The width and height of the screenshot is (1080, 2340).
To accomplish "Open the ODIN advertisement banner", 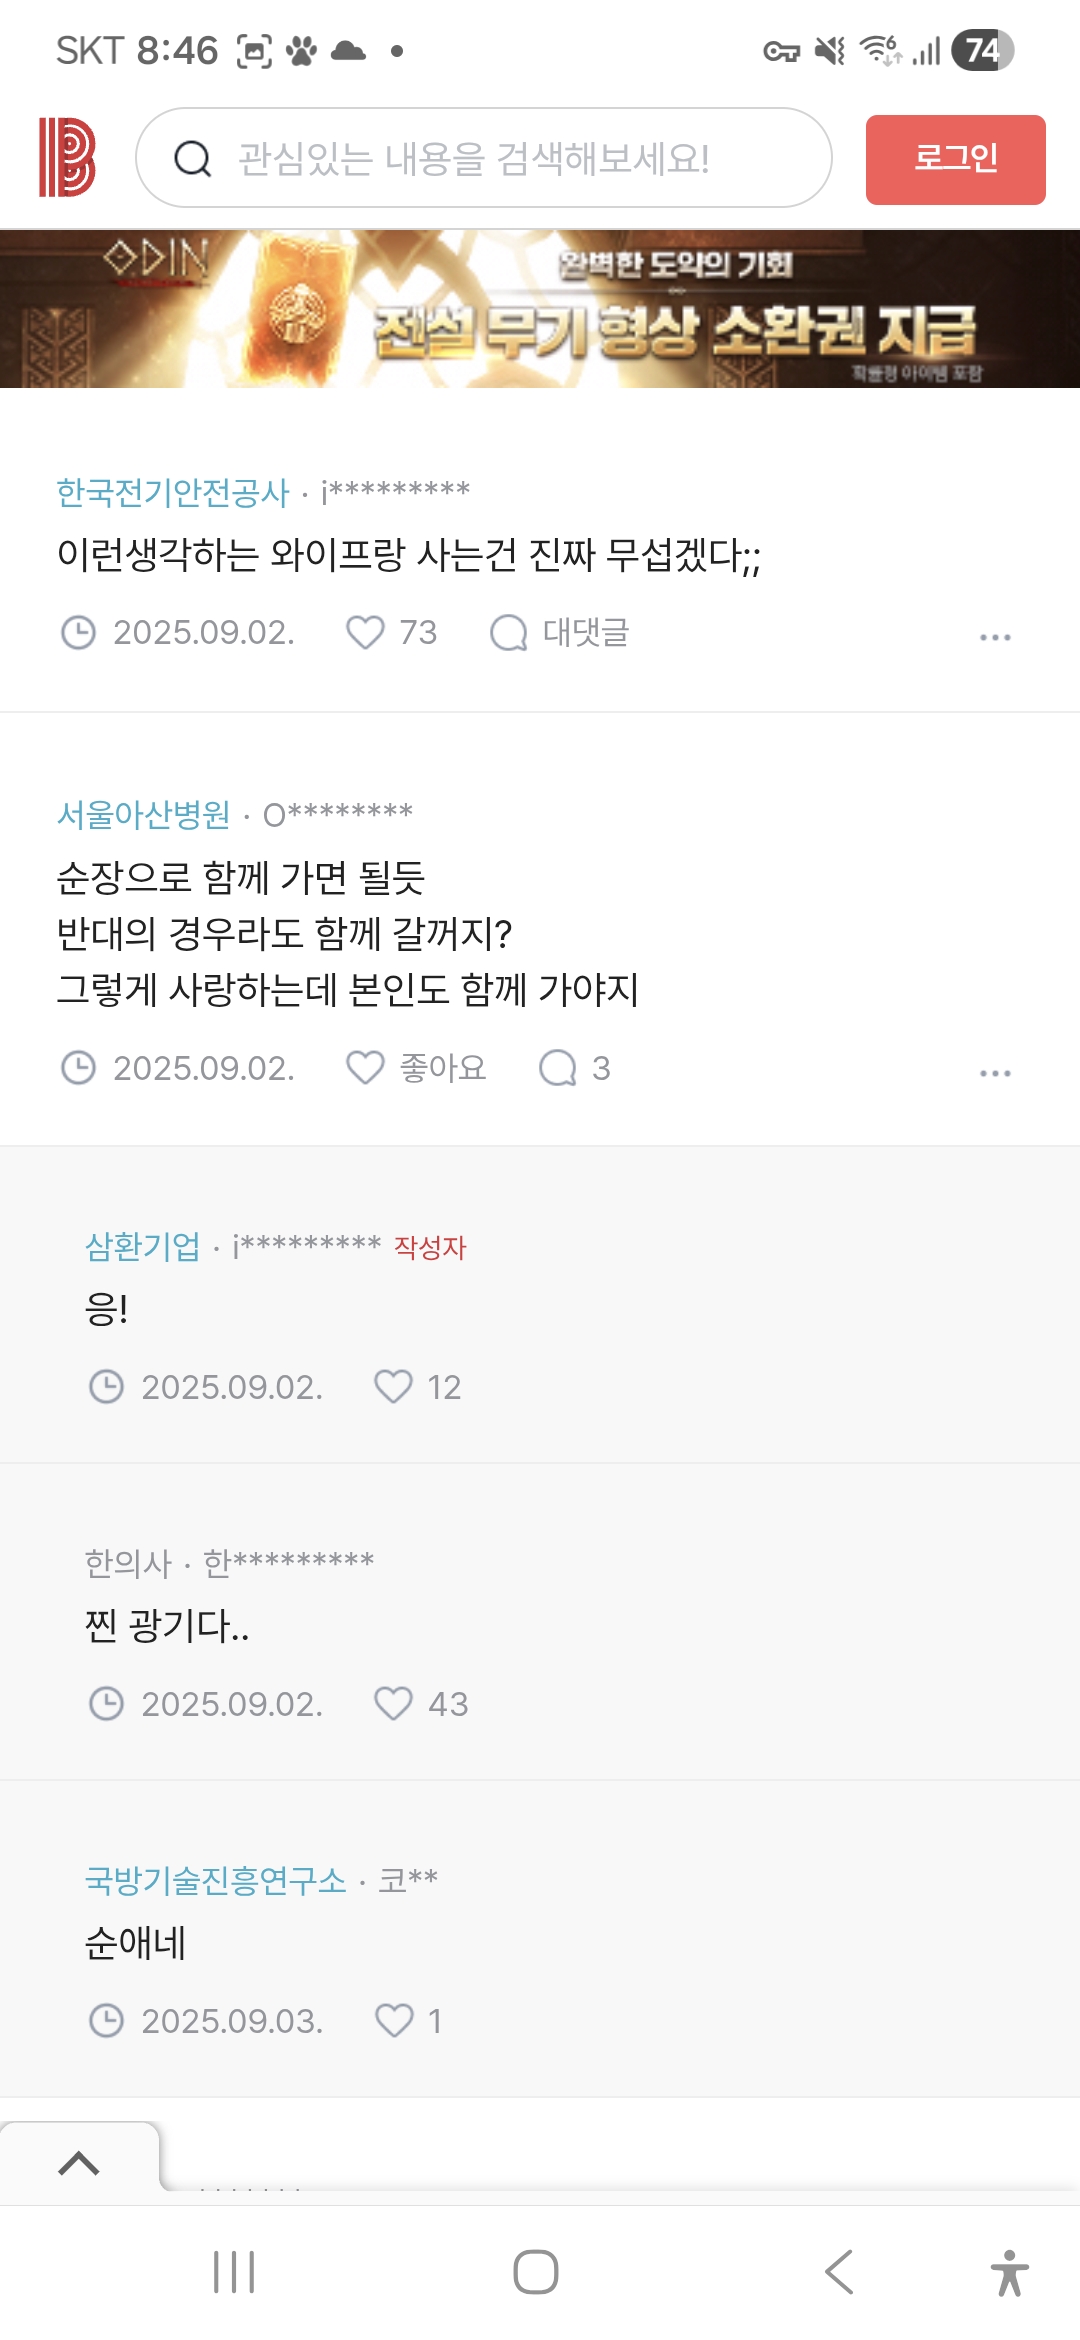I will click(x=540, y=309).
